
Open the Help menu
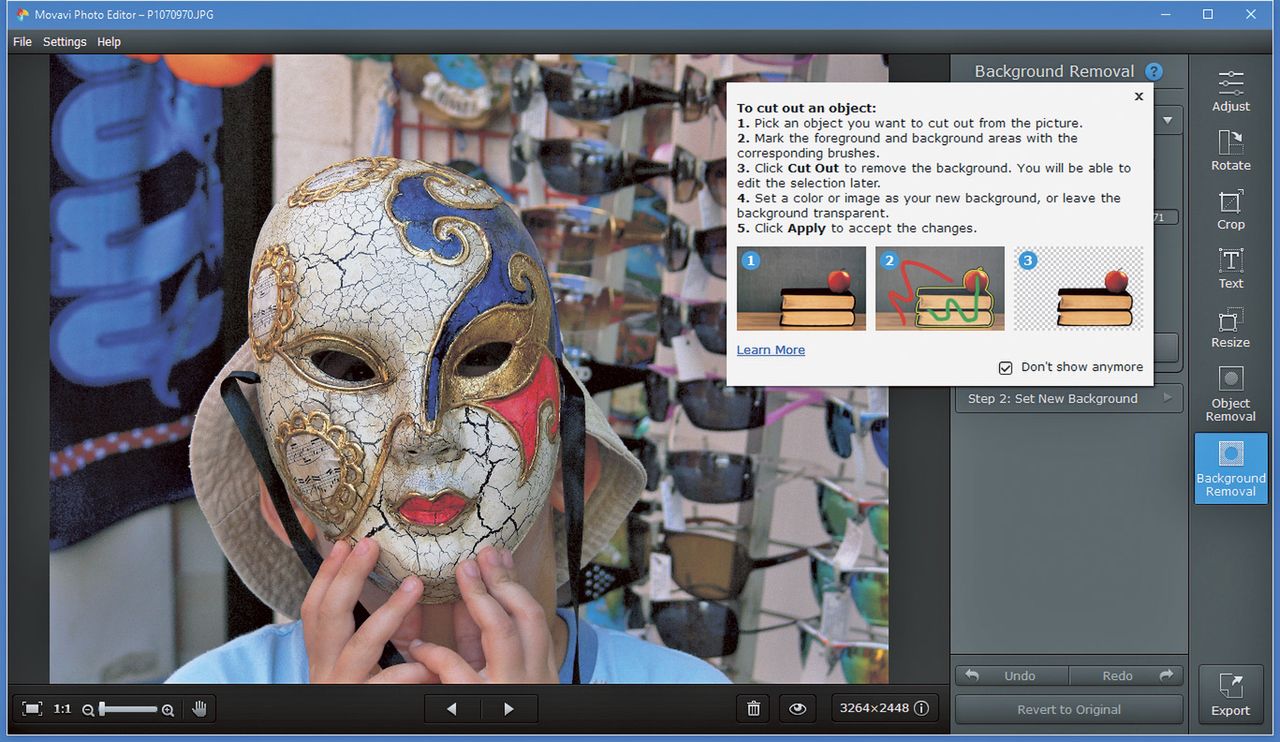point(109,42)
